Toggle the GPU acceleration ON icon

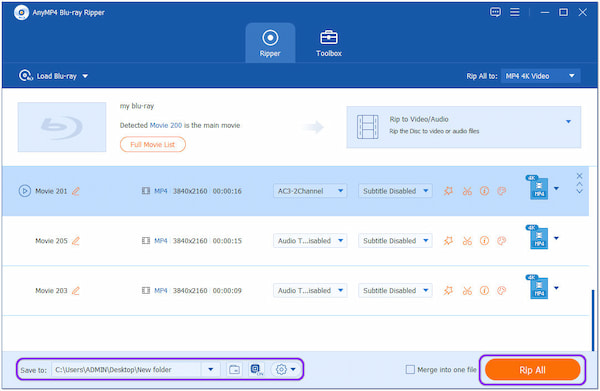pyautogui.click(x=256, y=370)
